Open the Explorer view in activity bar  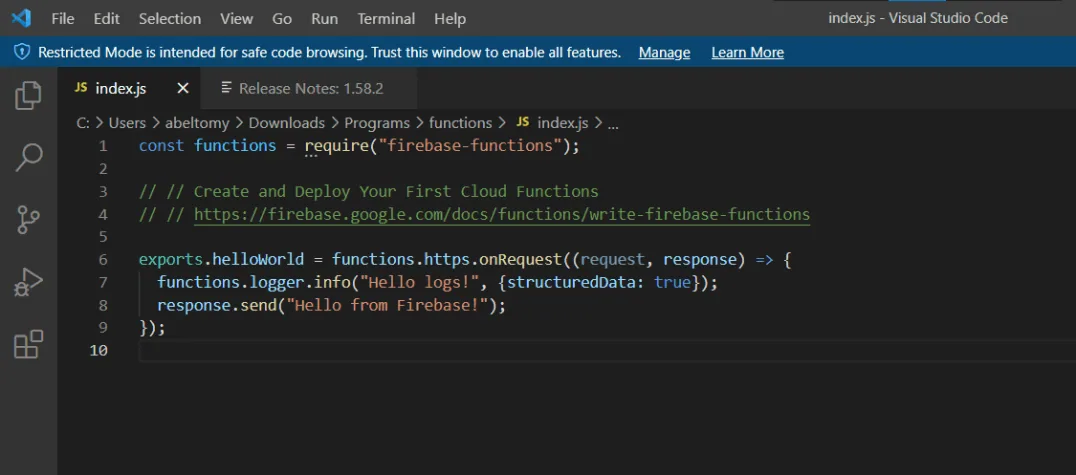28,95
